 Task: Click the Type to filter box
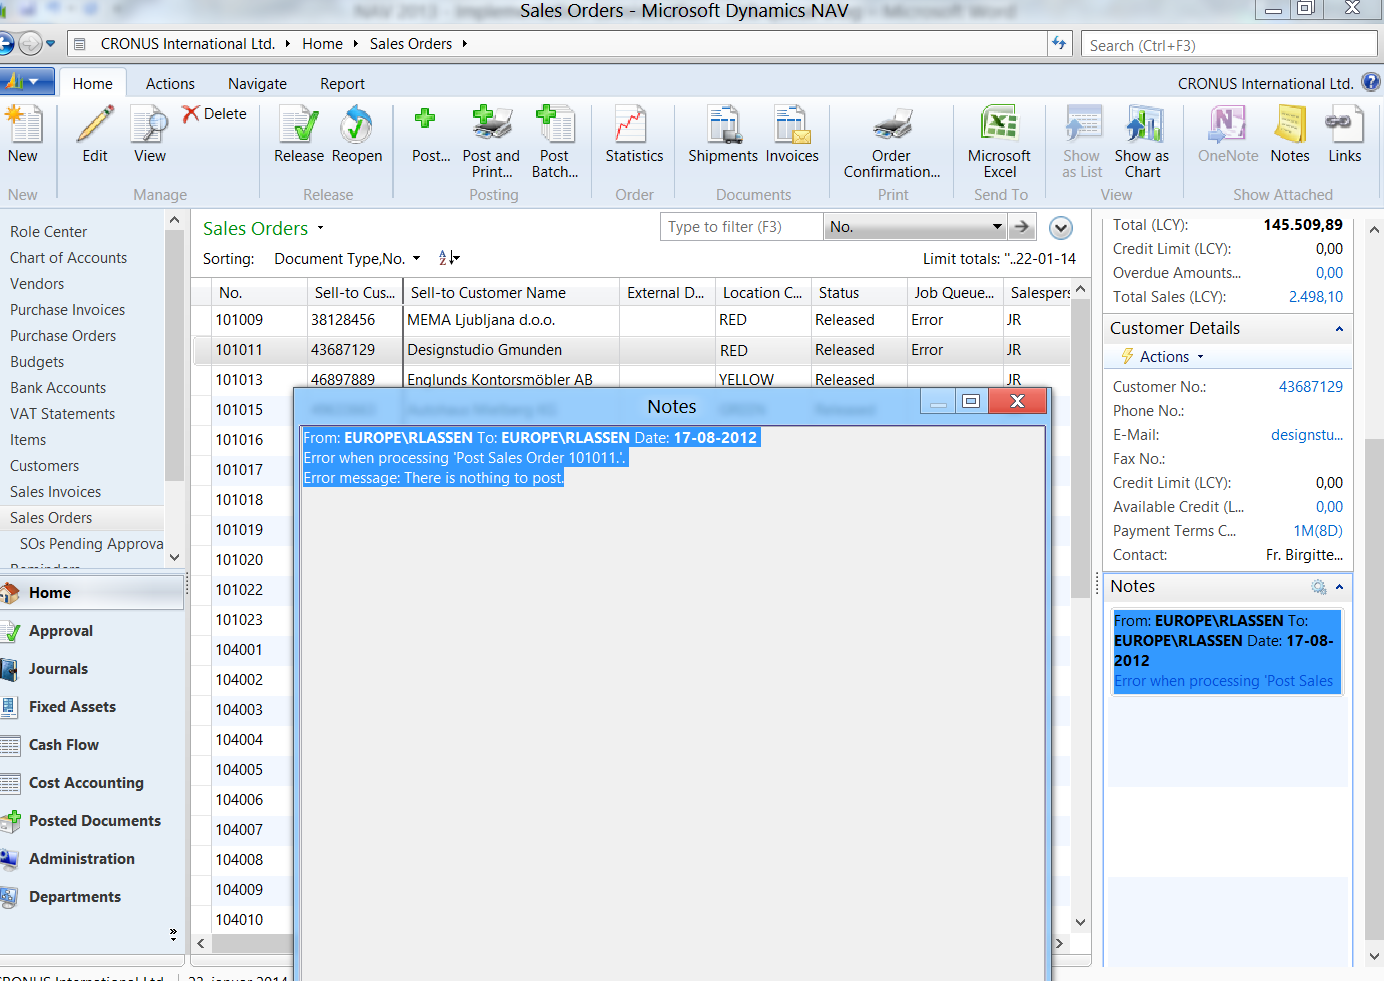741,227
